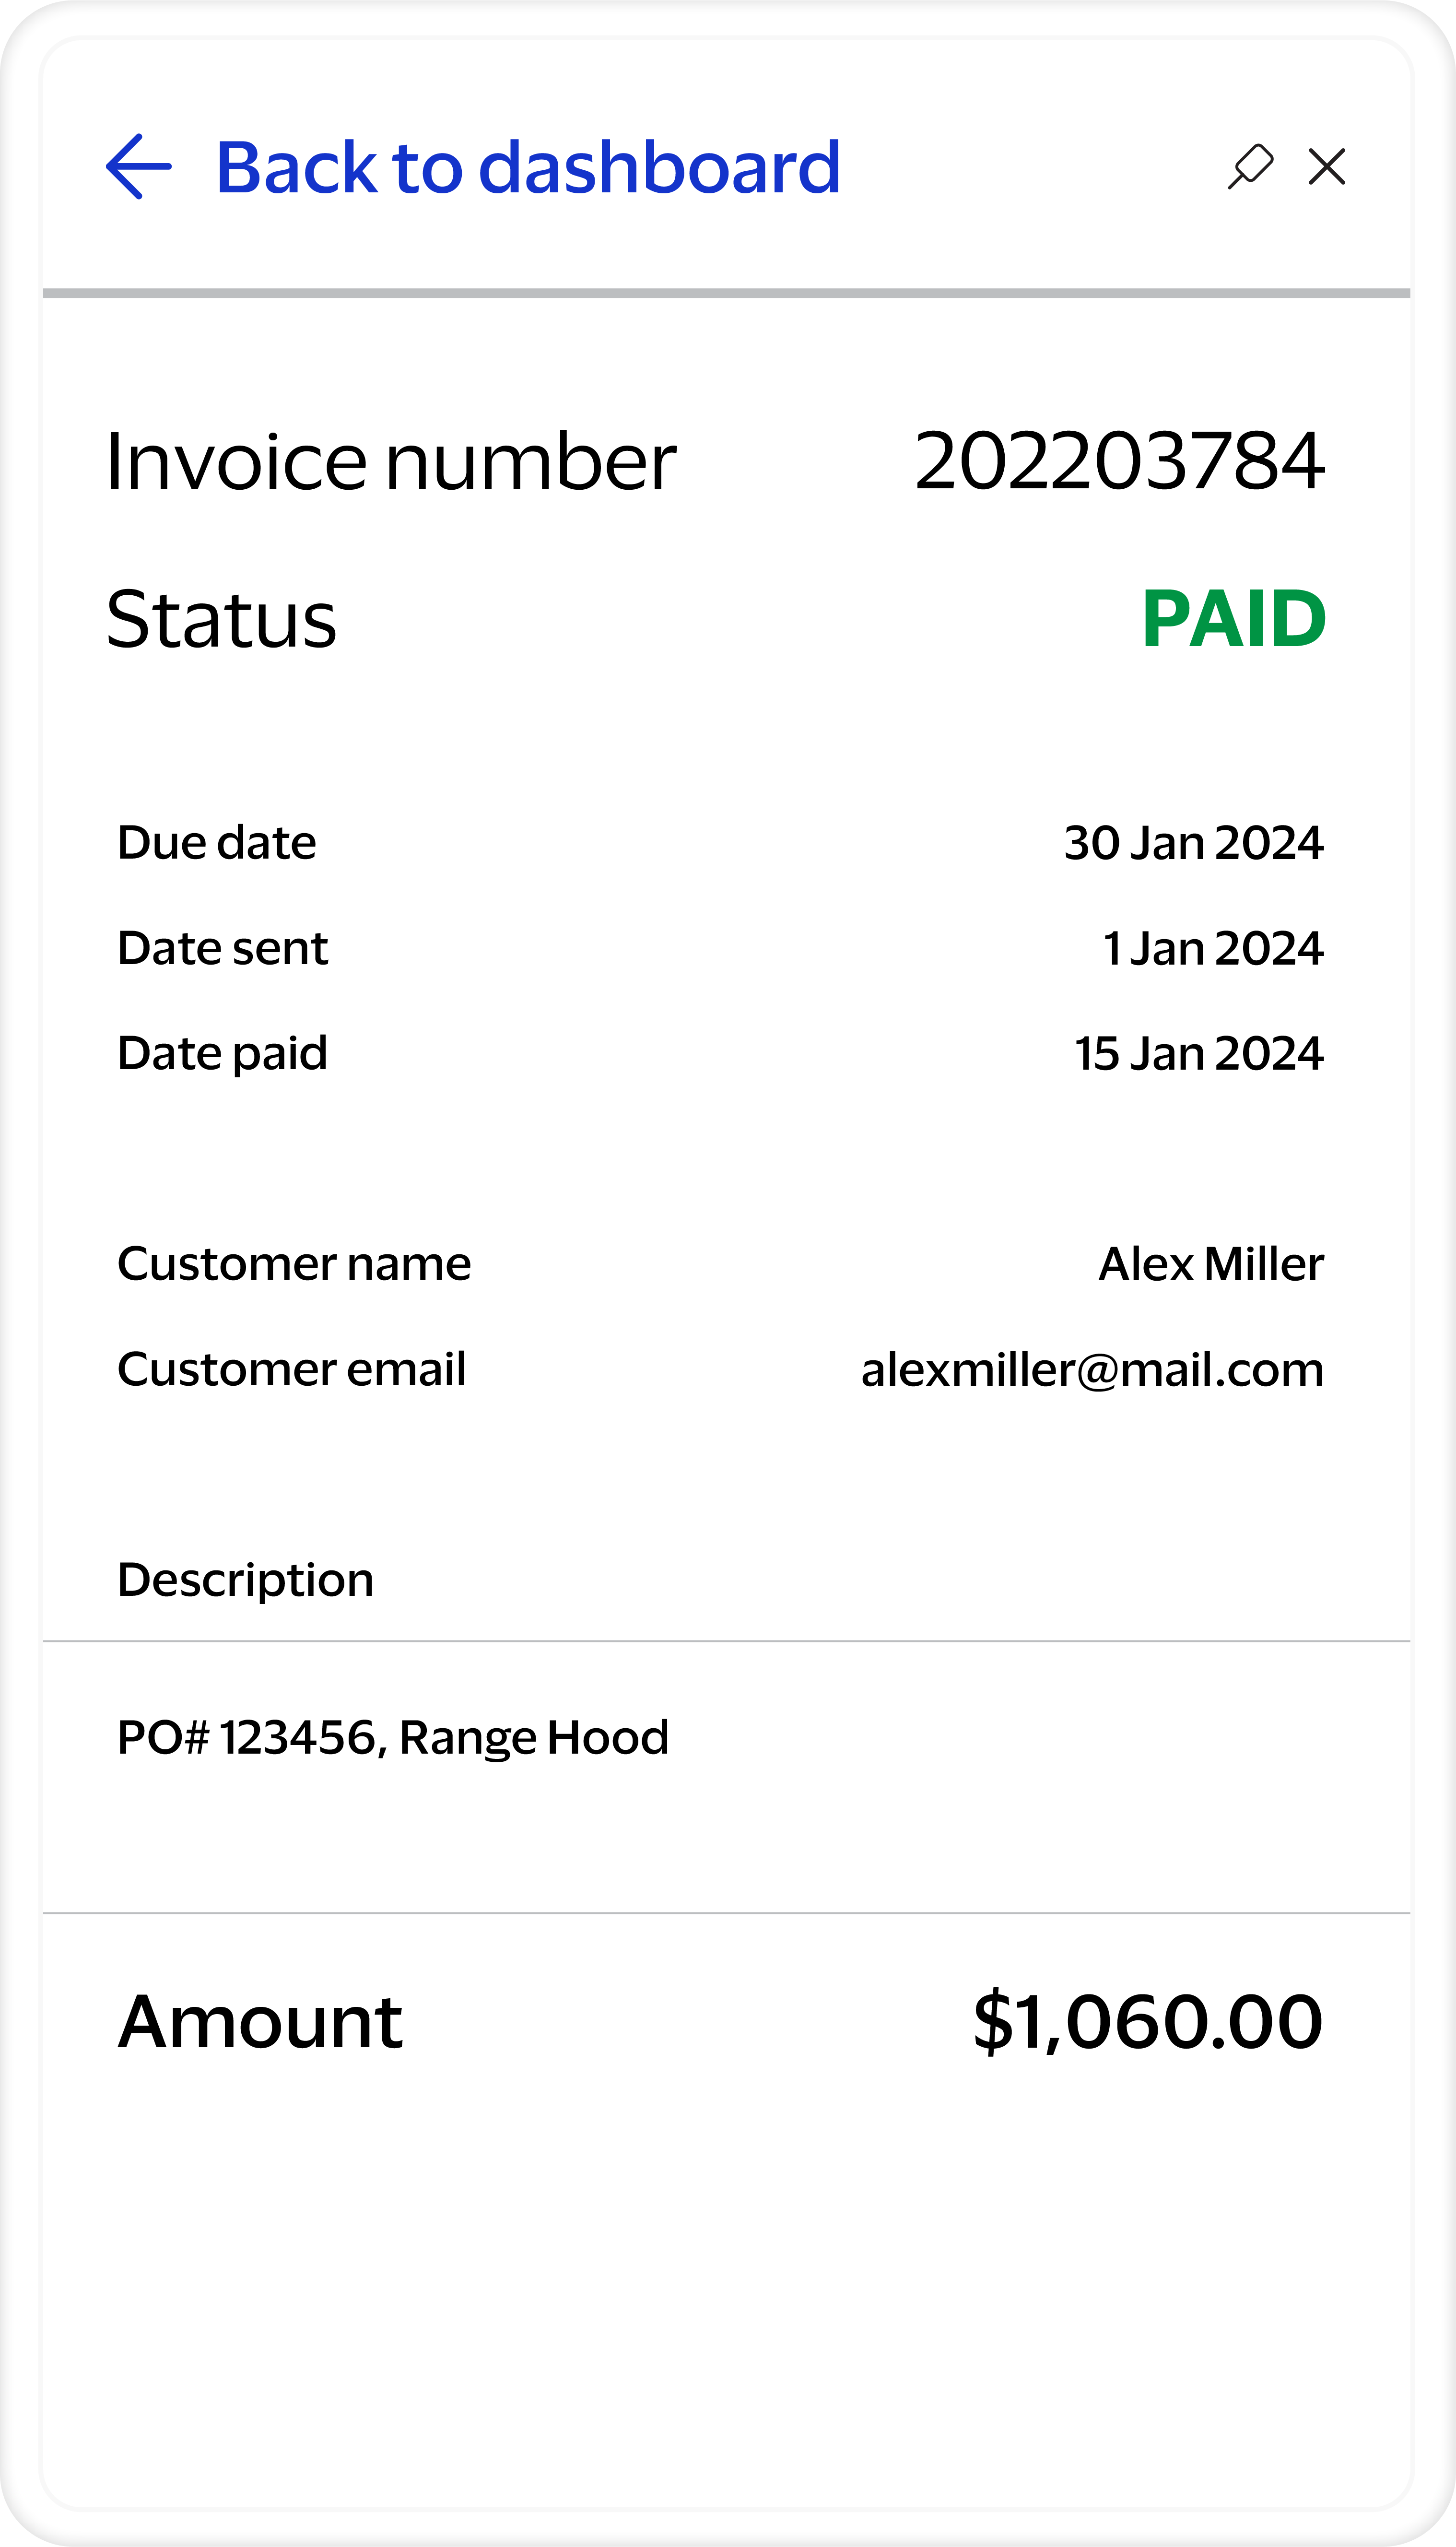Select the Status label
The height and width of the screenshot is (2547, 1456).
click(x=221, y=619)
